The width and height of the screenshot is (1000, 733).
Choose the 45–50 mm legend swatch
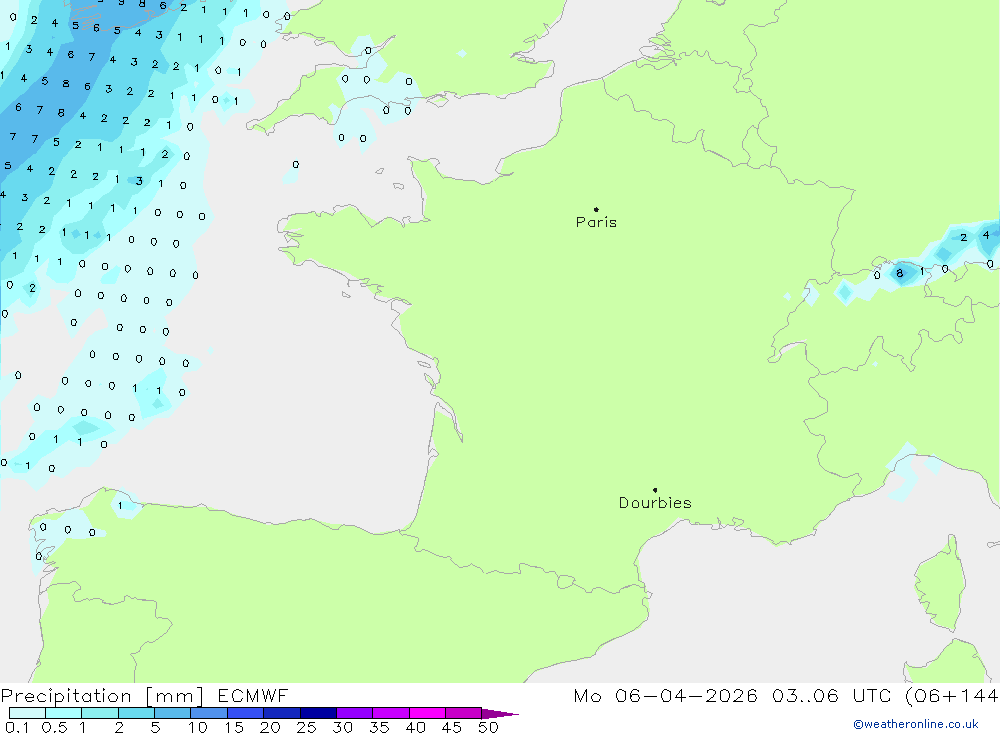pos(464,713)
